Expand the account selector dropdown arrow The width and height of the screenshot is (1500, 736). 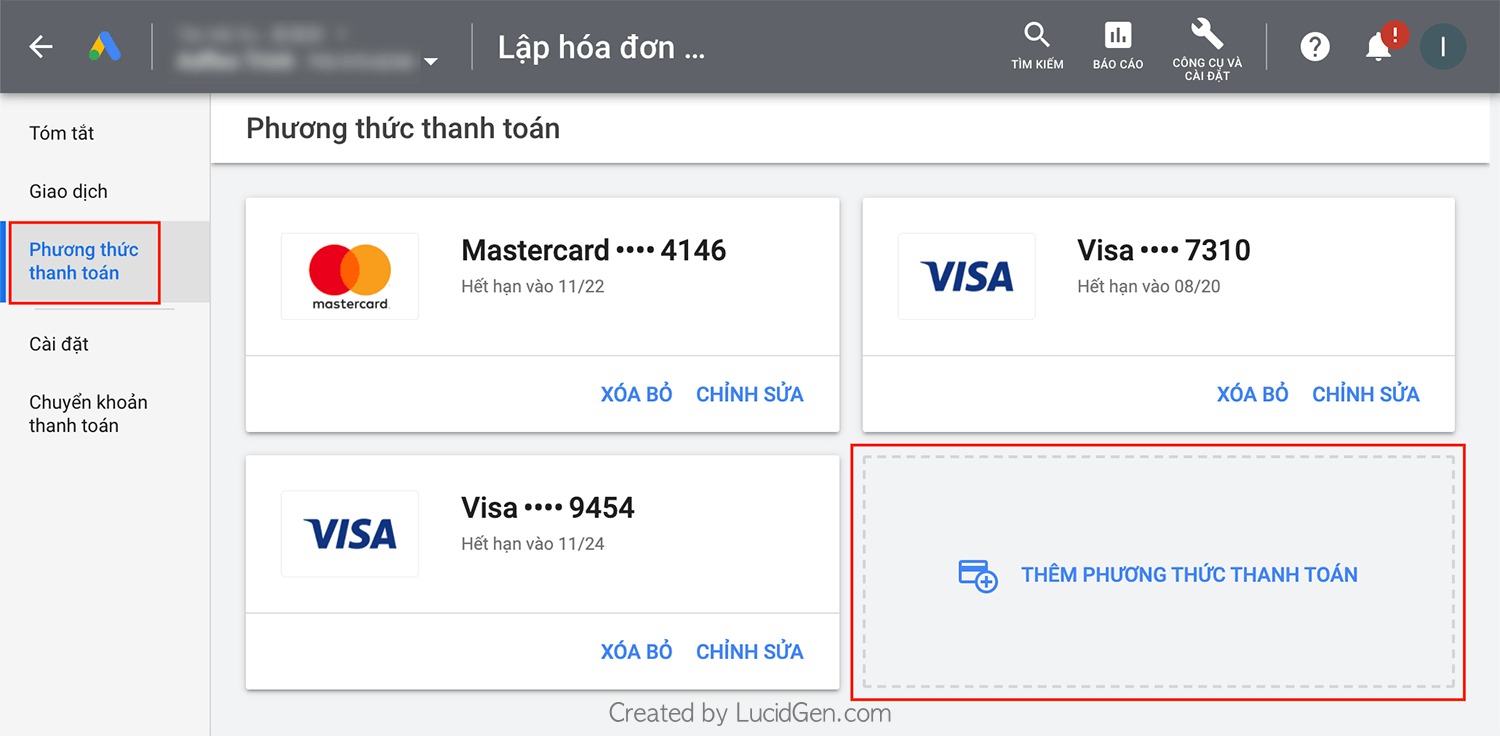431,62
